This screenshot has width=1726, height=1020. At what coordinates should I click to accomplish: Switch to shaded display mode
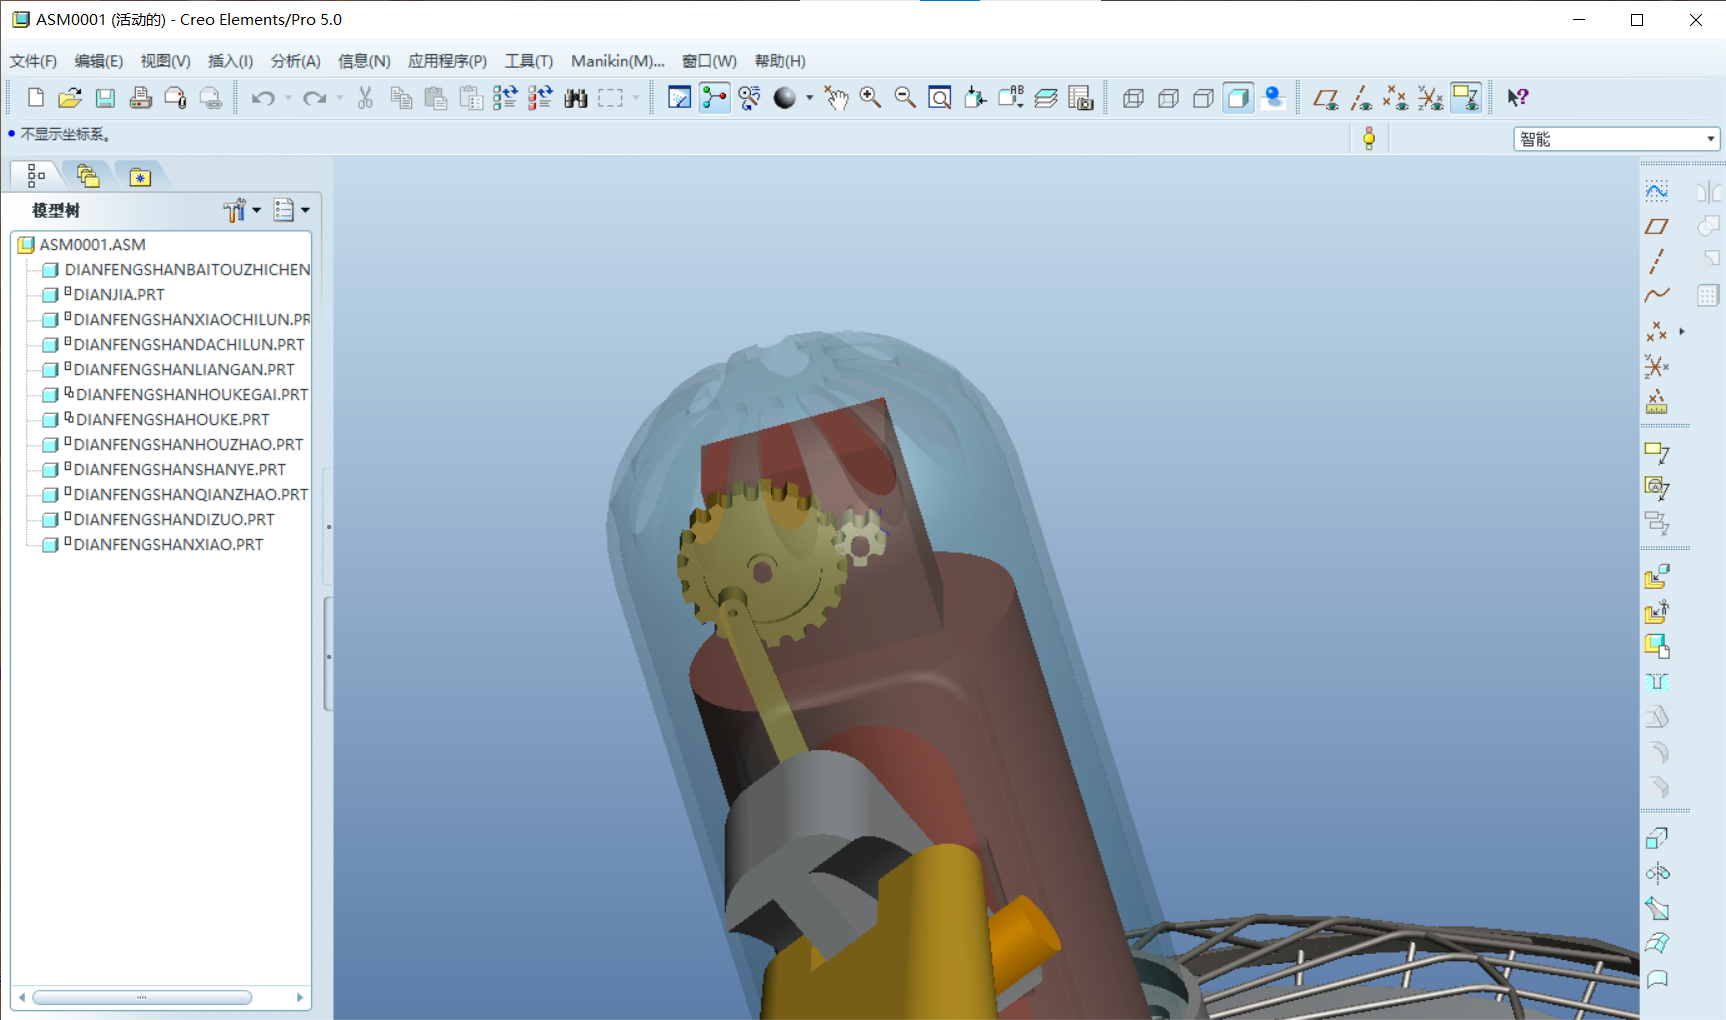[x=1238, y=98]
